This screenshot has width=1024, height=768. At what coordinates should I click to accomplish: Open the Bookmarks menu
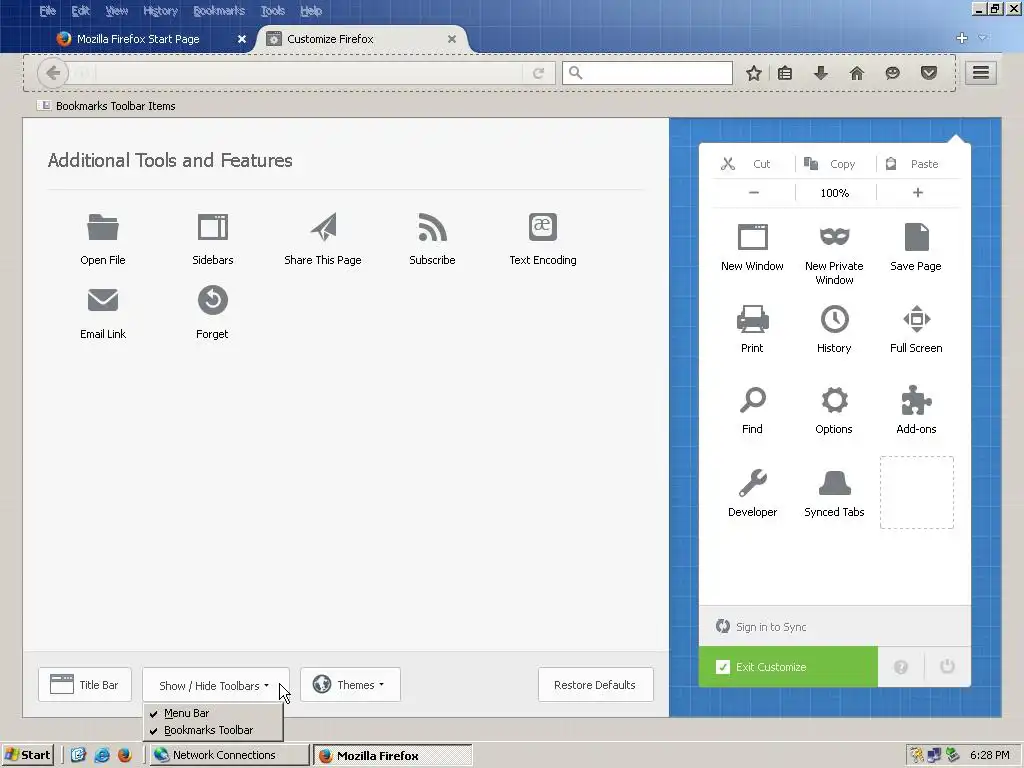(x=219, y=10)
